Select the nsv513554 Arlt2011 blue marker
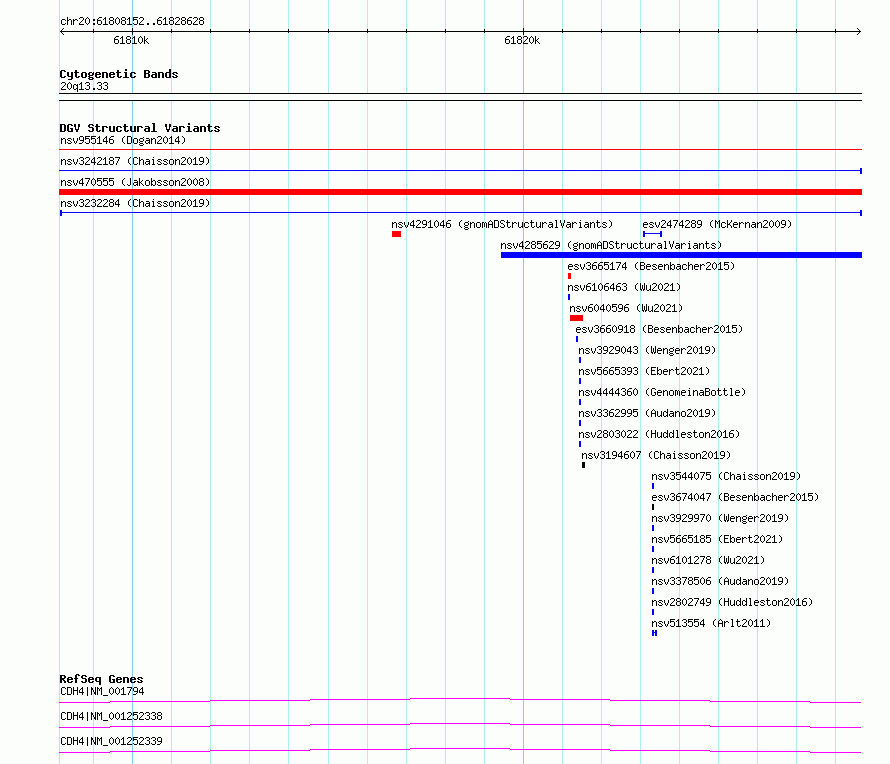 click(654, 633)
